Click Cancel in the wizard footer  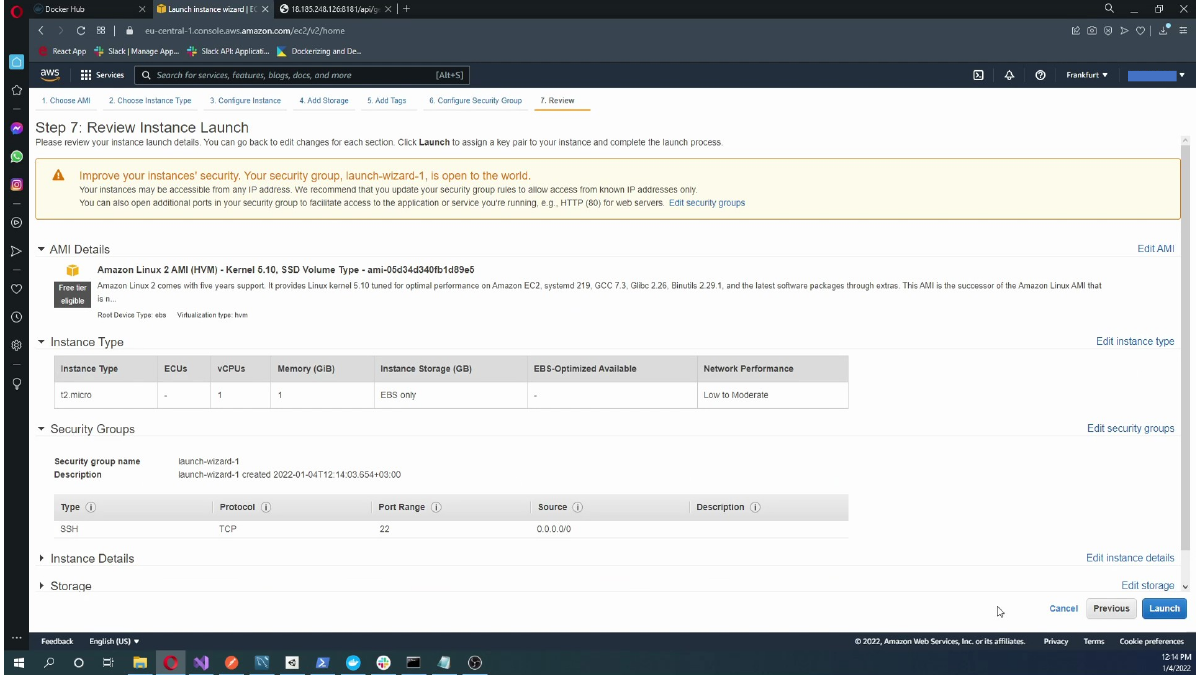pos(1063,609)
